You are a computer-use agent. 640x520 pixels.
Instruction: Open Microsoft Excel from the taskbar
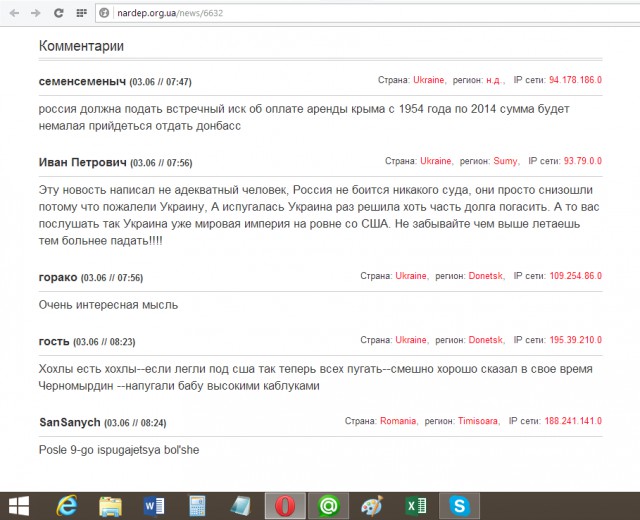pos(416,506)
